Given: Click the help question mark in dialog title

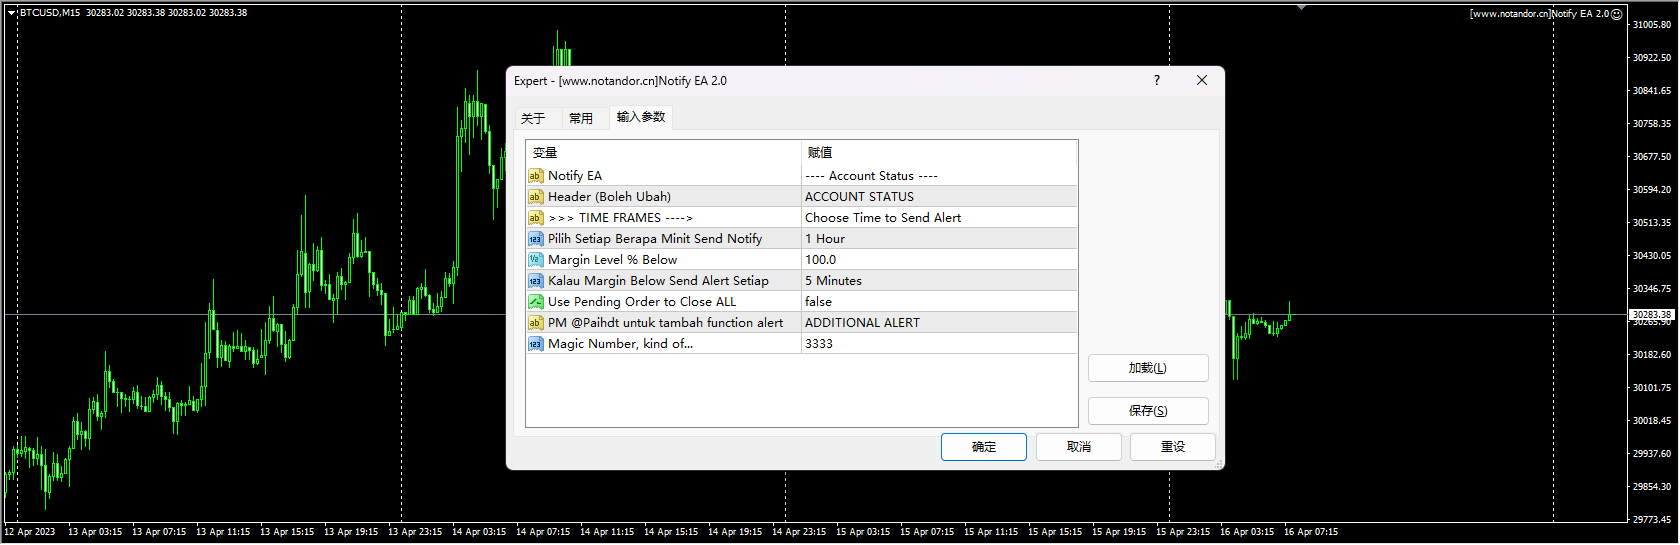Looking at the screenshot, I should pos(1157,80).
